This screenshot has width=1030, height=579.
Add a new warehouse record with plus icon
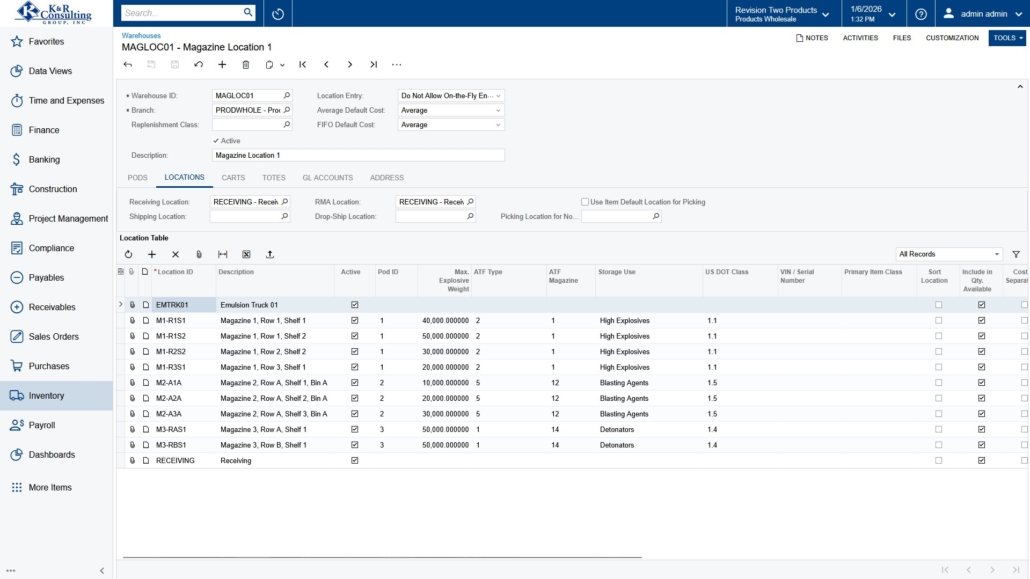(x=222, y=65)
